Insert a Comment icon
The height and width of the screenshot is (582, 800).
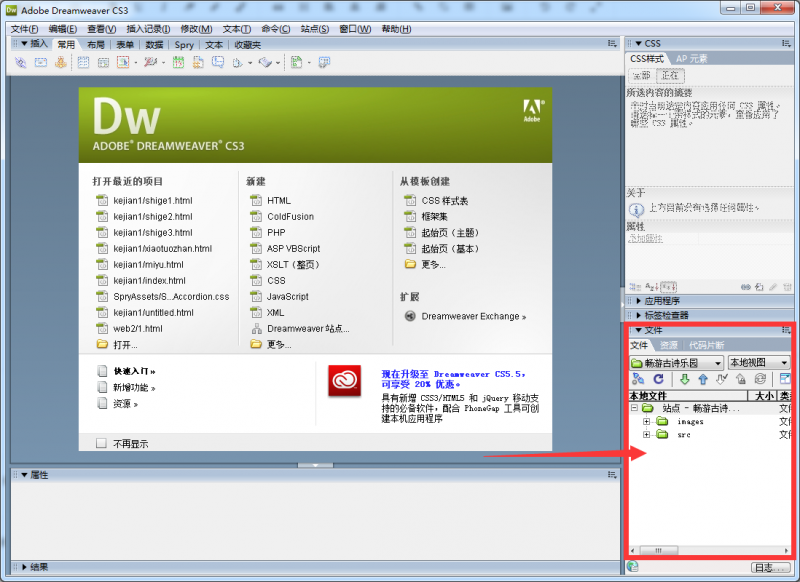click(218, 63)
